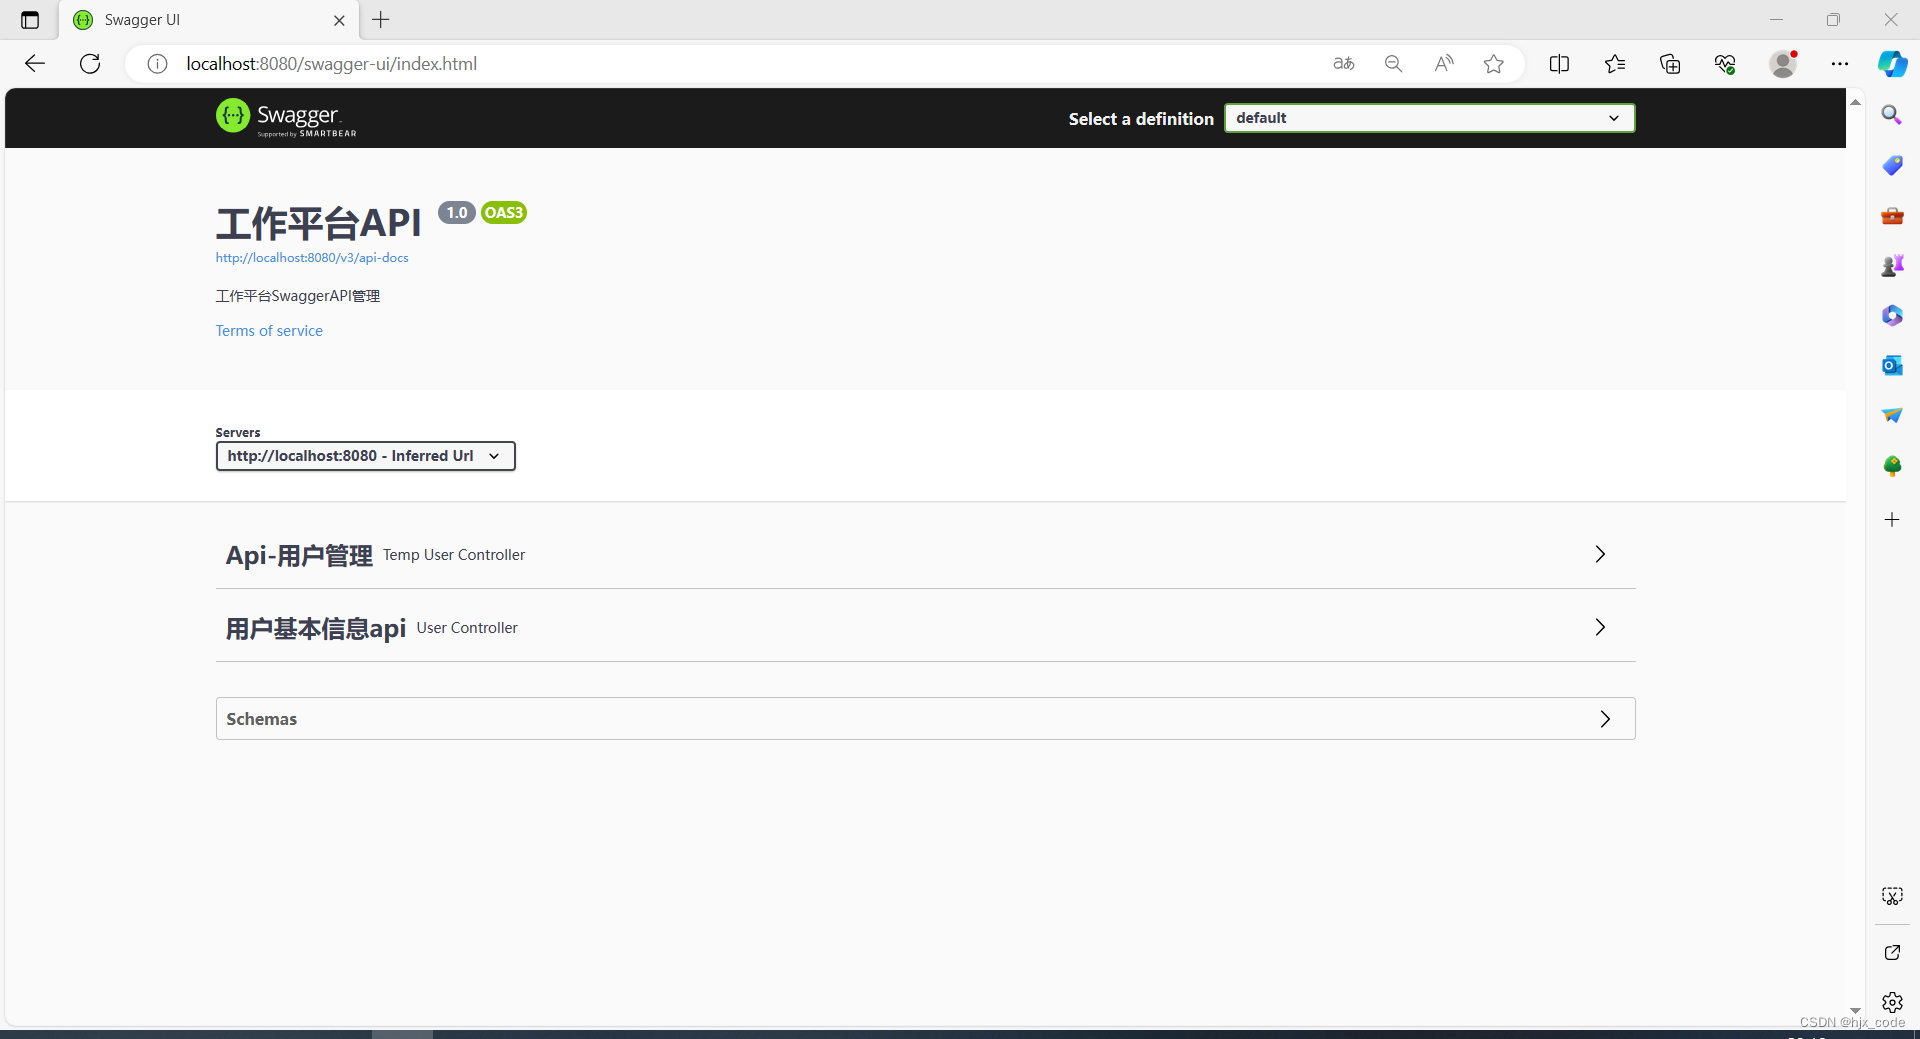Reload the Swagger UI page
1920x1039 pixels.
[90, 64]
